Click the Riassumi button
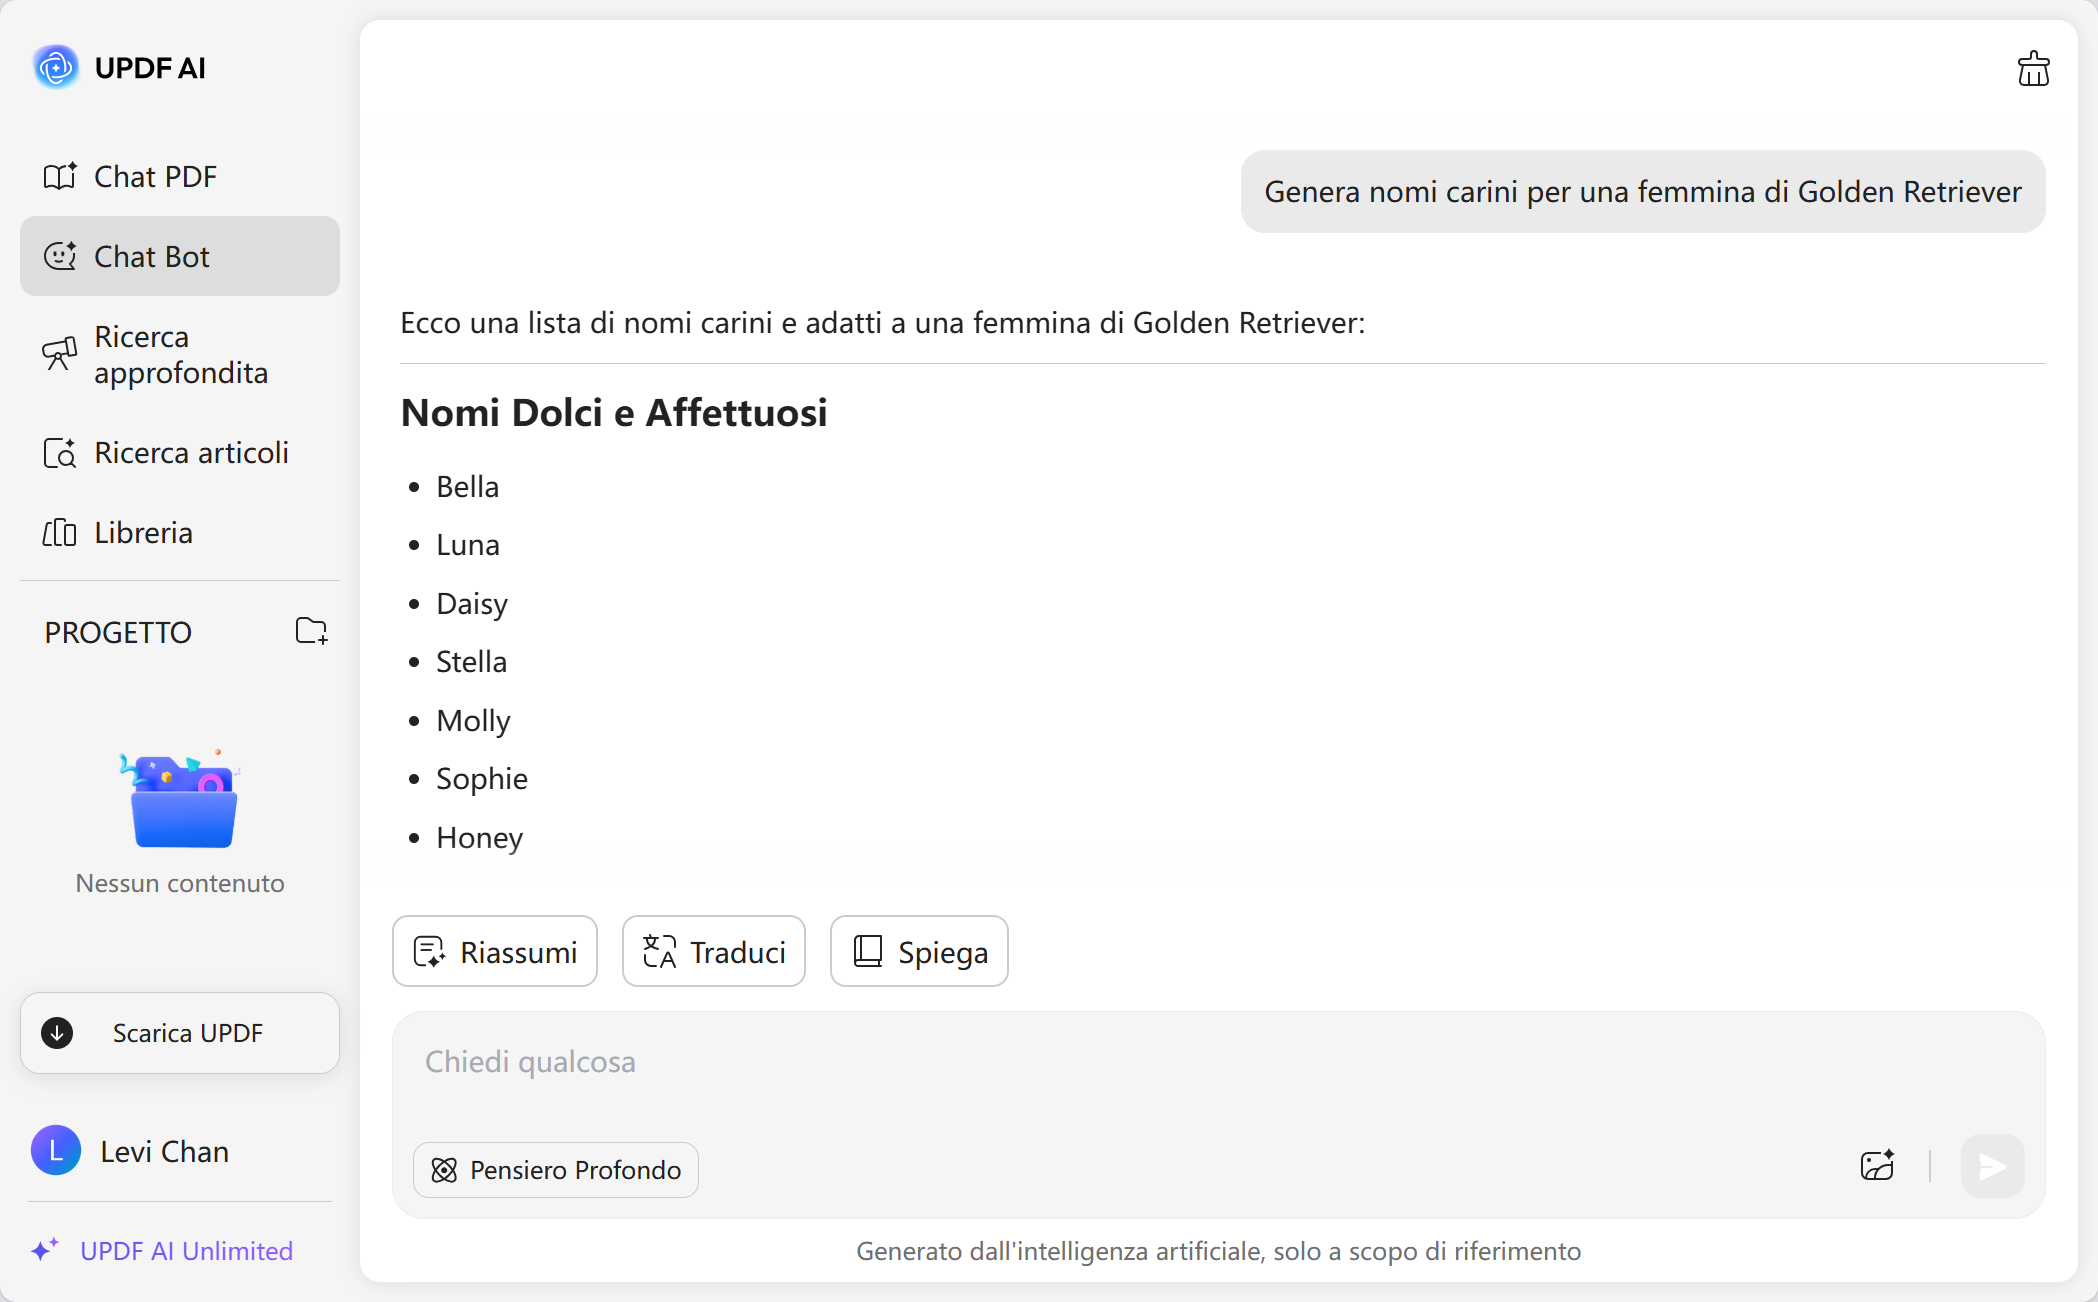The width and height of the screenshot is (2098, 1302). tap(495, 952)
